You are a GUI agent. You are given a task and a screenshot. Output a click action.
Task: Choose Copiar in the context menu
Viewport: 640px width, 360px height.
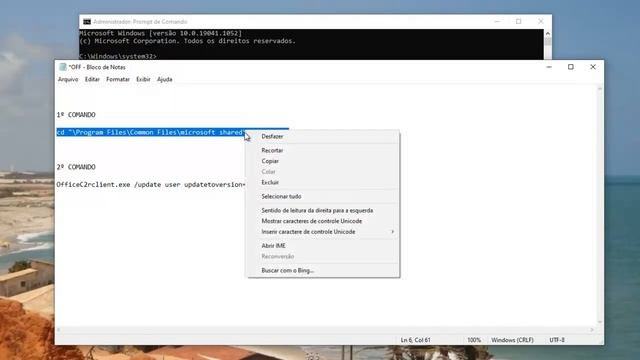coord(323,161)
